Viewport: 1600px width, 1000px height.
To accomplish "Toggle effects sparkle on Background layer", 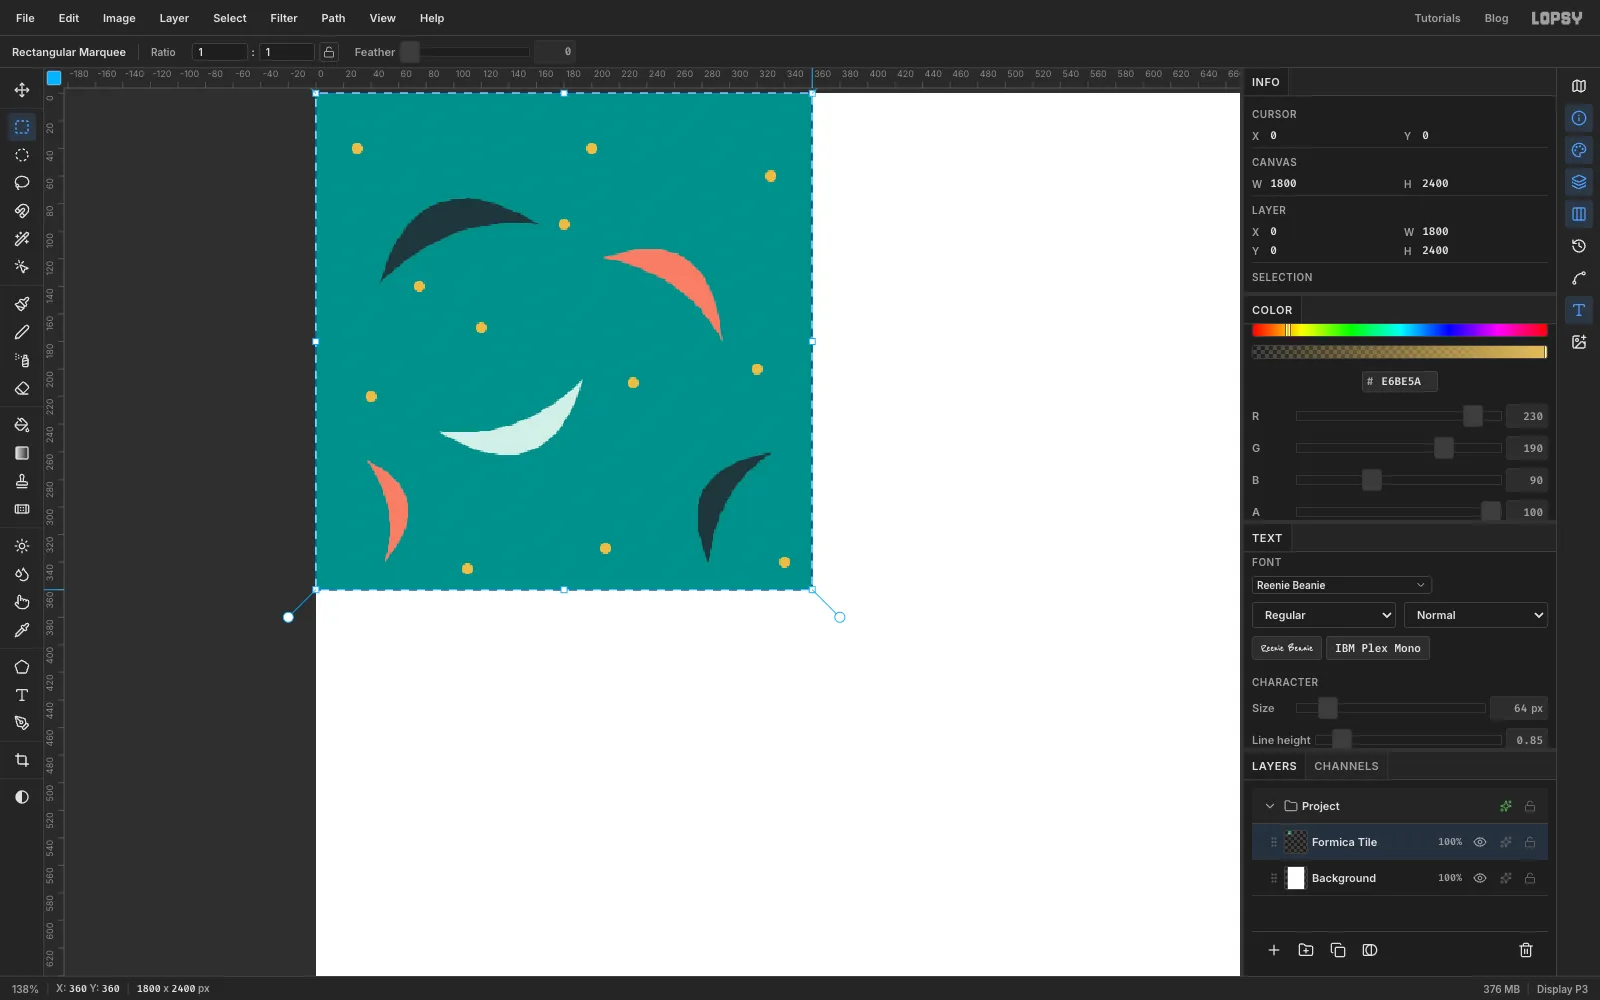I will pos(1506,878).
